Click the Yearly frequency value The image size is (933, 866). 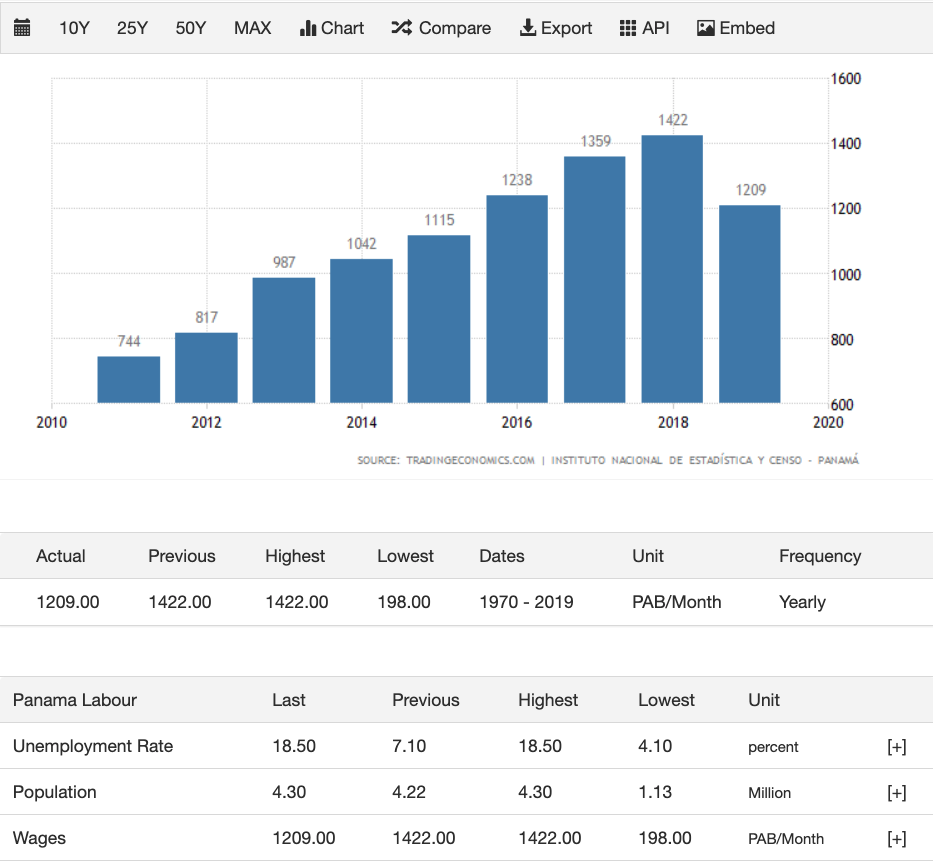[802, 602]
